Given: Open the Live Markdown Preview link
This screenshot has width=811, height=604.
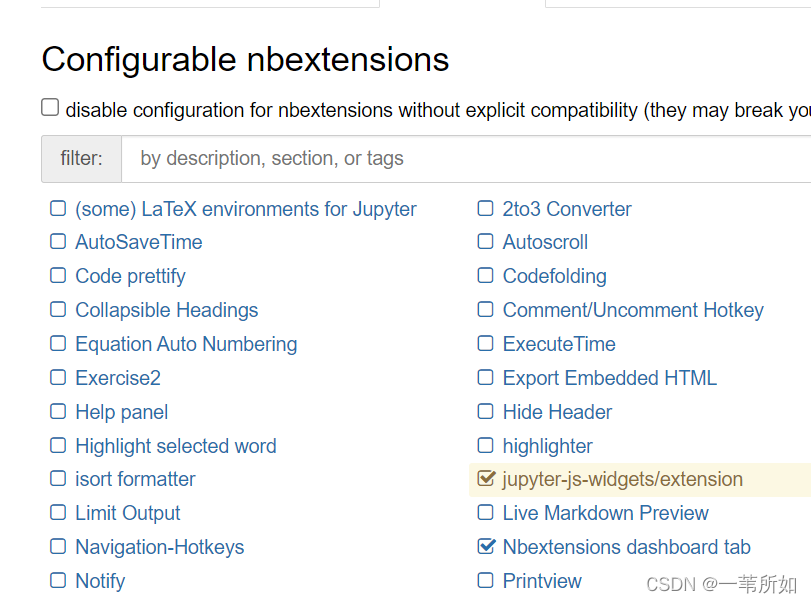Looking at the screenshot, I should pyautogui.click(x=605, y=513).
